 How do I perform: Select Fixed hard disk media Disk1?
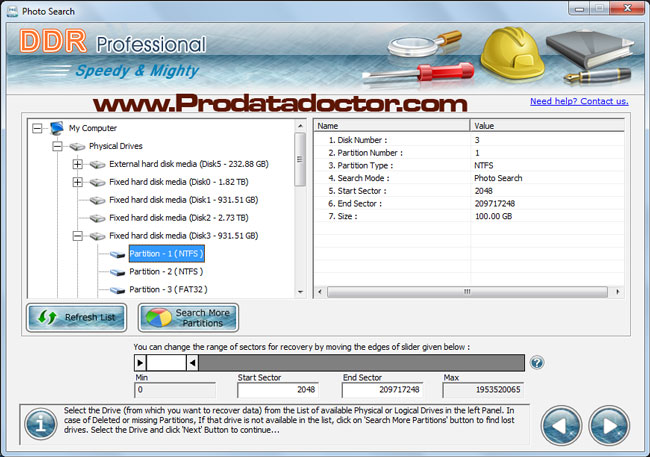pos(184,200)
